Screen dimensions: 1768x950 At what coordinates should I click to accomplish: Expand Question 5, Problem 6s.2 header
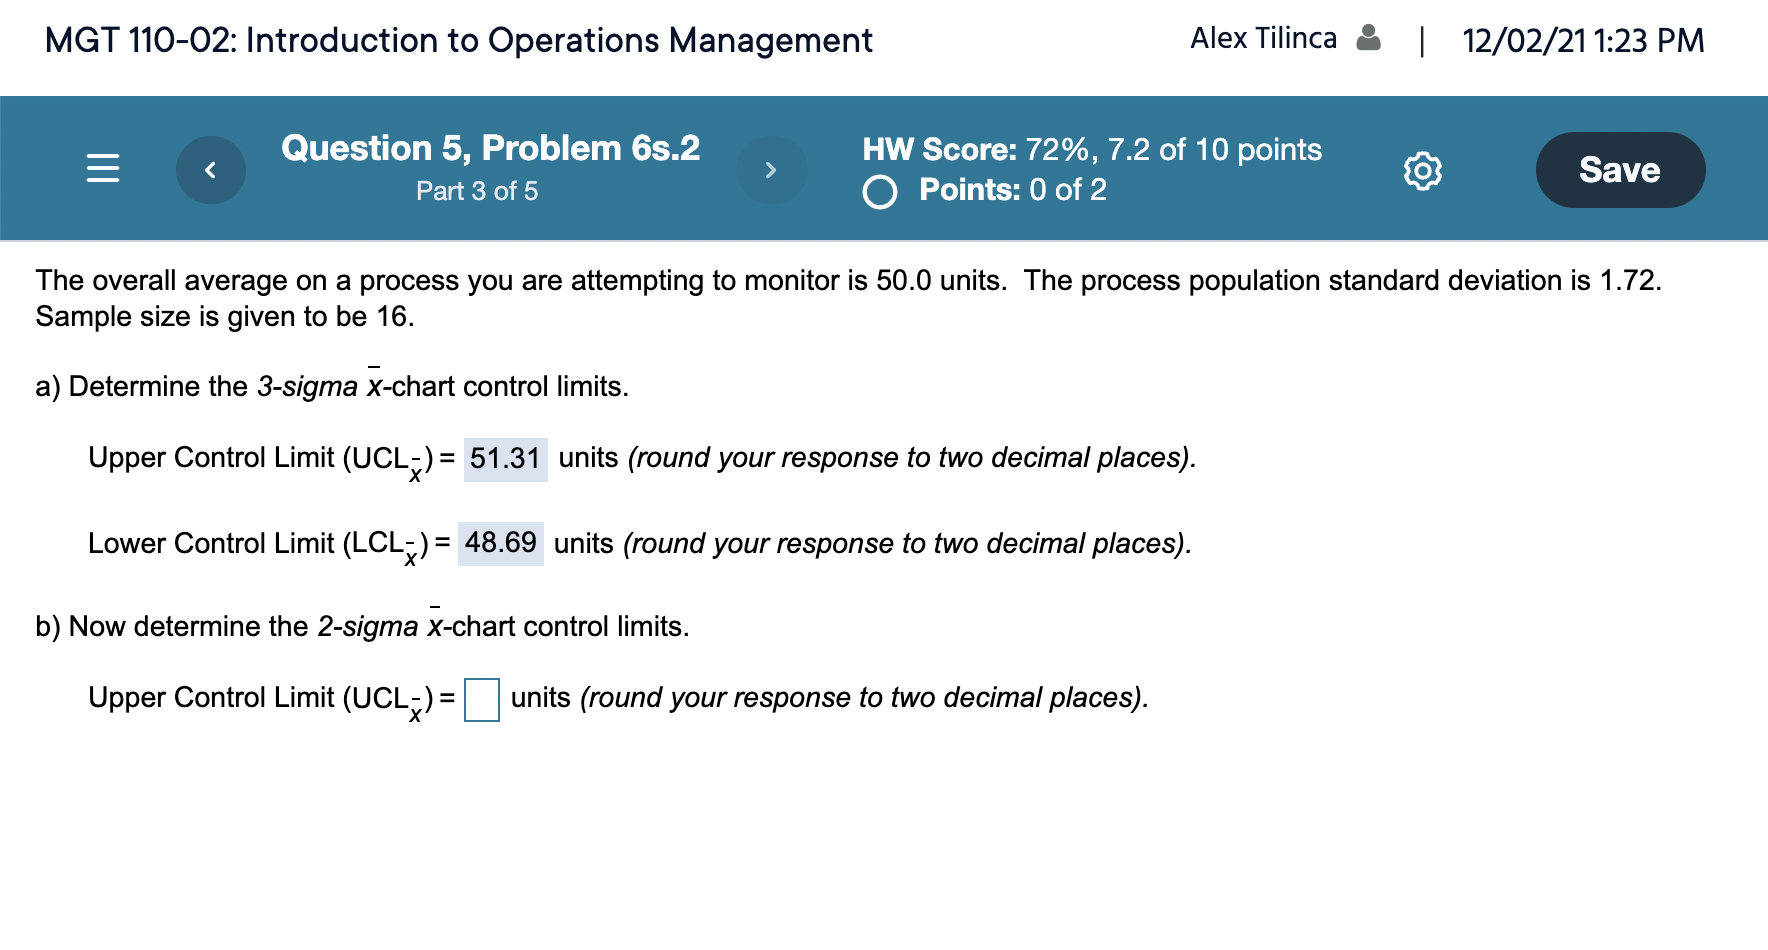click(x=491, y=148)
